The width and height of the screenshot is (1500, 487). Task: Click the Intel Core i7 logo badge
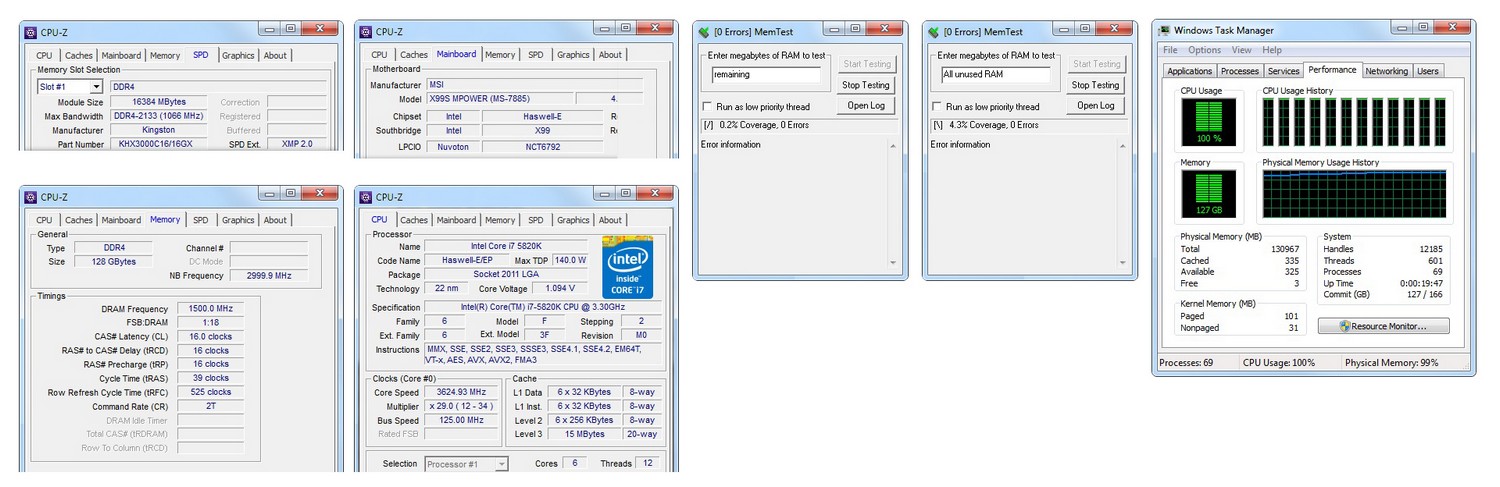pos(626,266)
